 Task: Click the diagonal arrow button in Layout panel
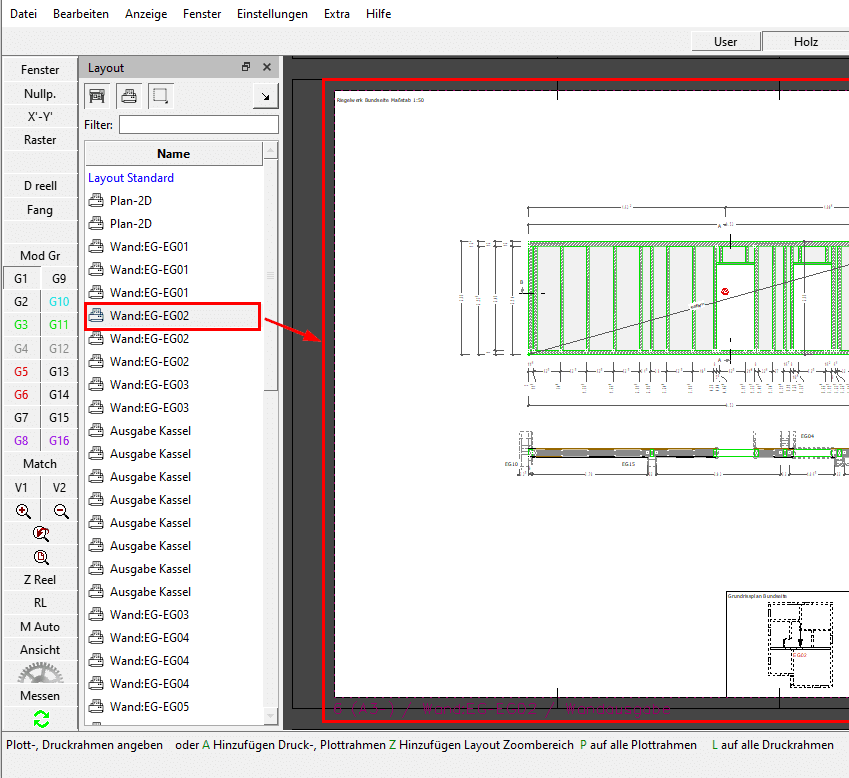tap(265, 96)
